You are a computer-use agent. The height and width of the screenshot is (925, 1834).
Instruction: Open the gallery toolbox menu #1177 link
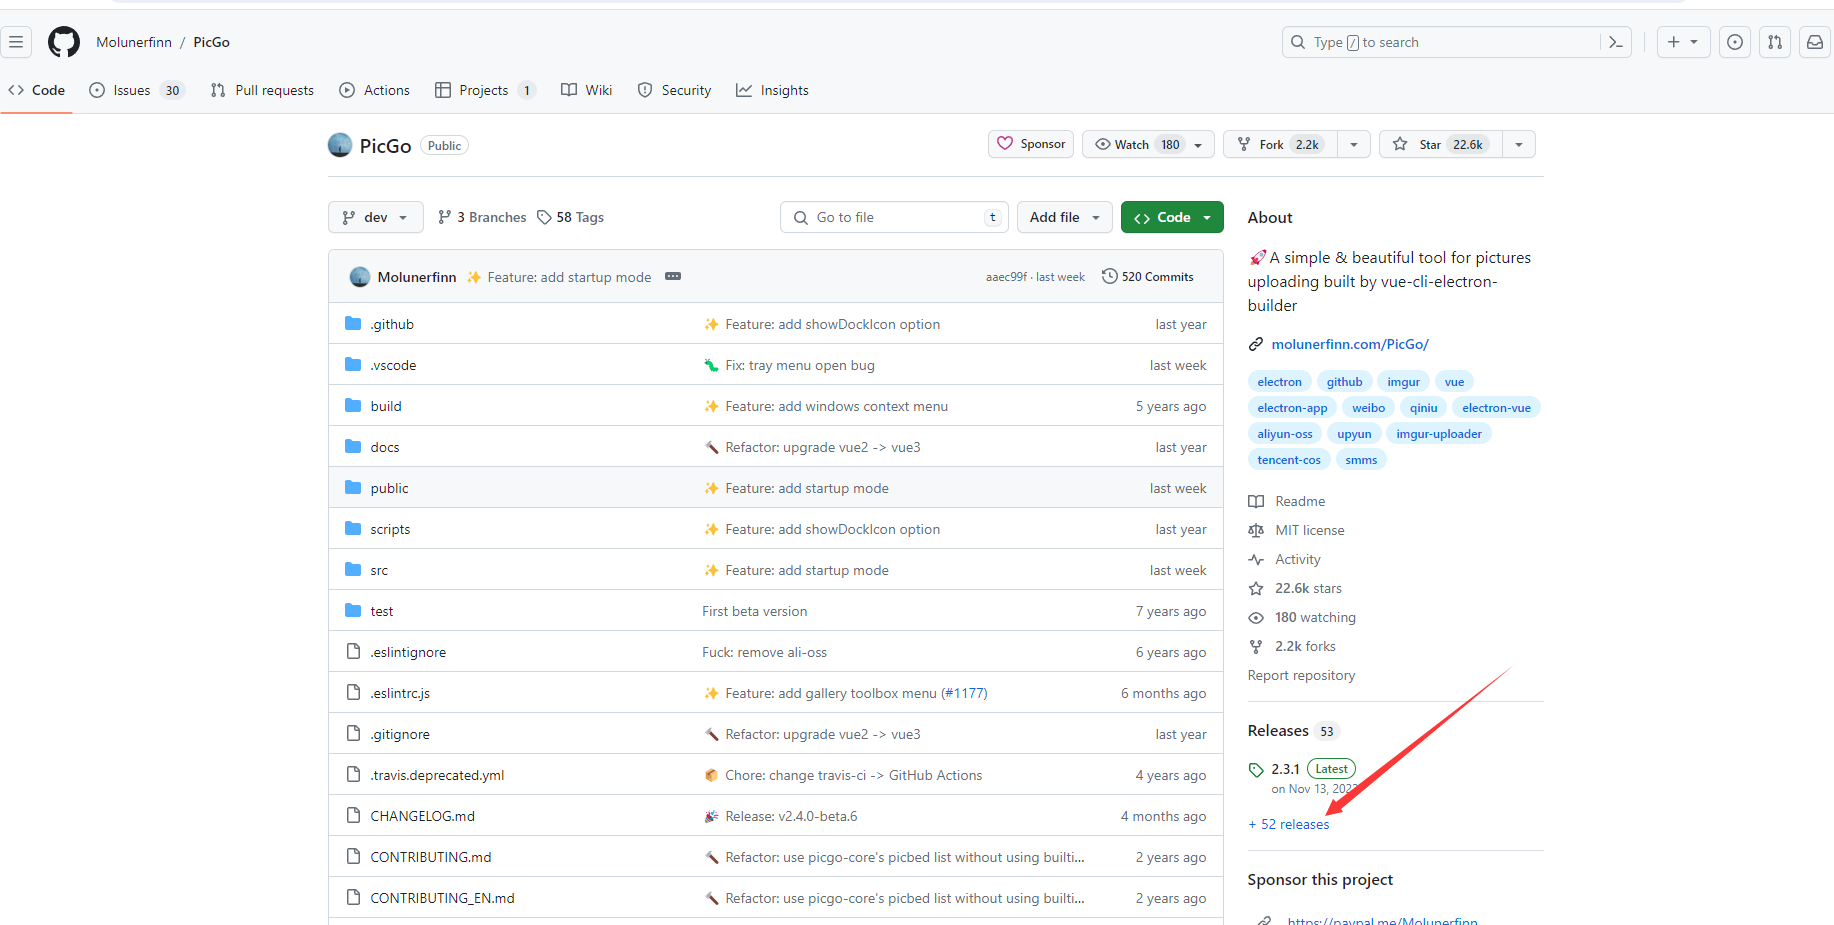pos(964,693)
